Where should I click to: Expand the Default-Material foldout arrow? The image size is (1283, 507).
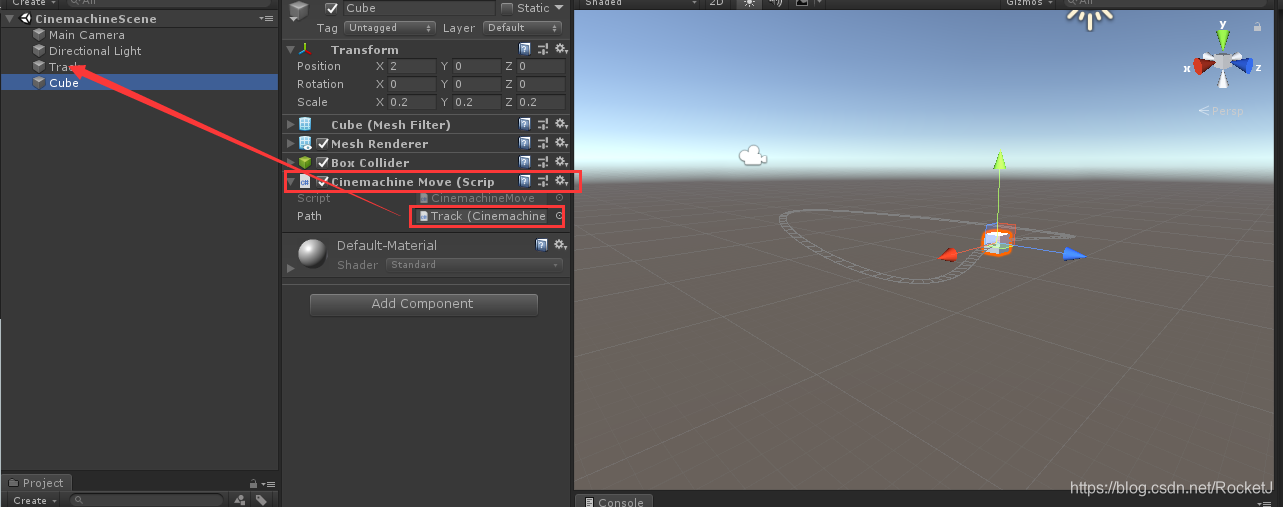tap(291, 268)
